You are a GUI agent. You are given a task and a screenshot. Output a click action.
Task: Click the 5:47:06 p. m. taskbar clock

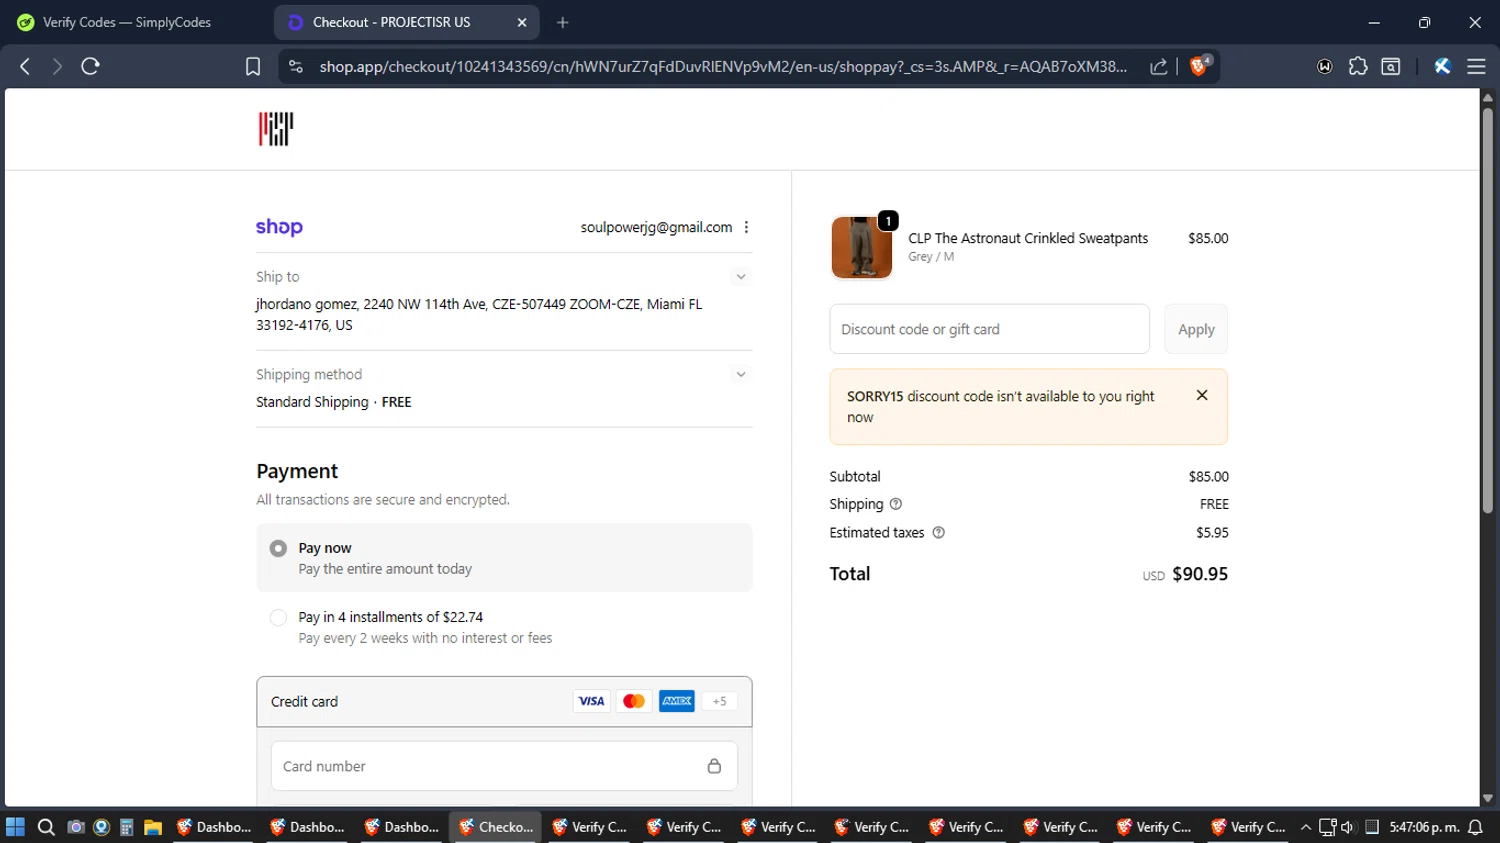coord(1424,827)
